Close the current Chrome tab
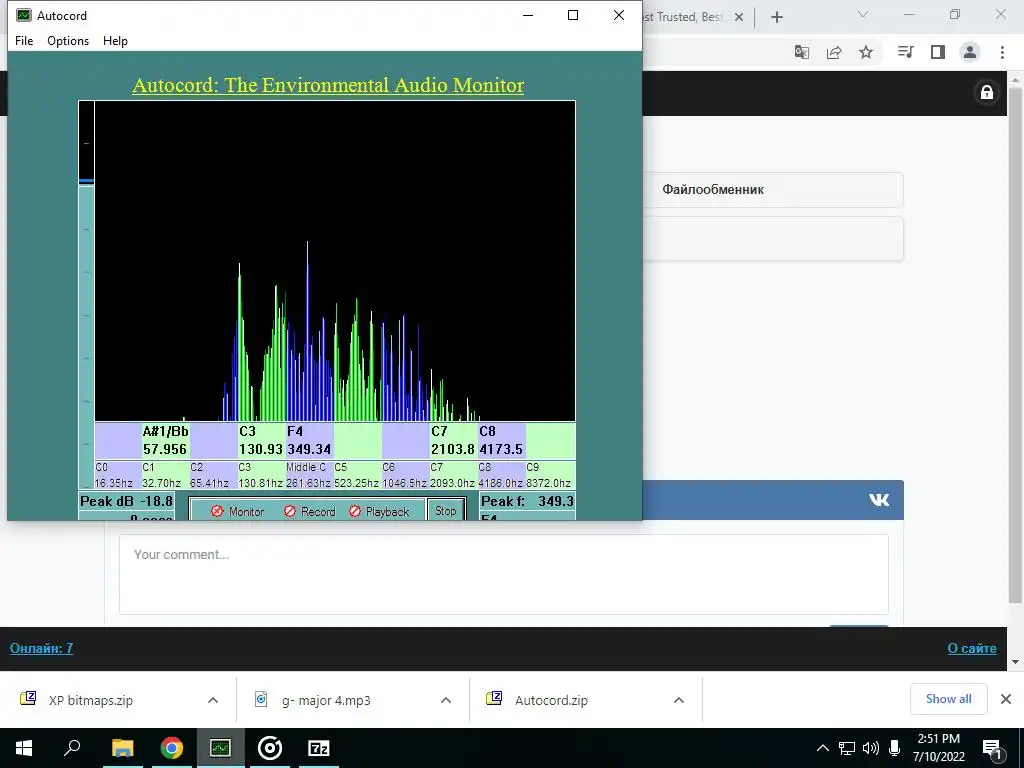This screenshot has width=1024, height=768. (x=739, y=17)
